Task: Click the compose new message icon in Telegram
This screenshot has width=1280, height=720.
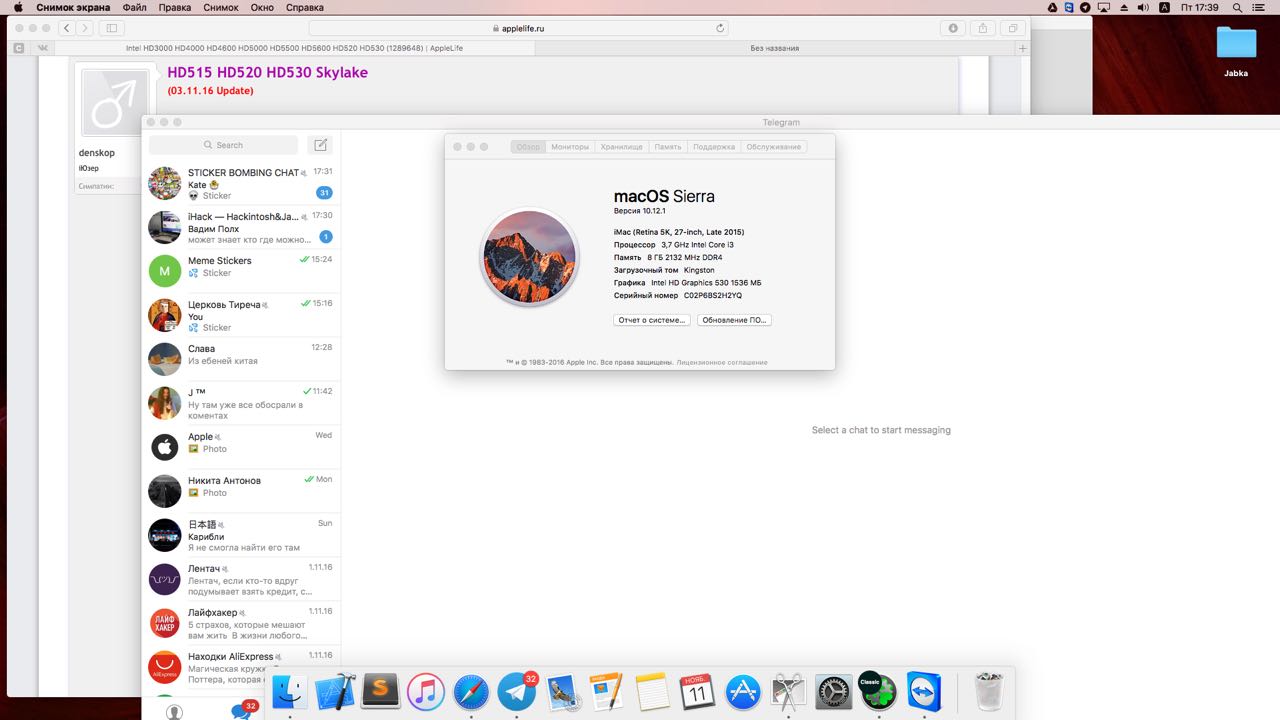Action: click(x=320, y=145)
